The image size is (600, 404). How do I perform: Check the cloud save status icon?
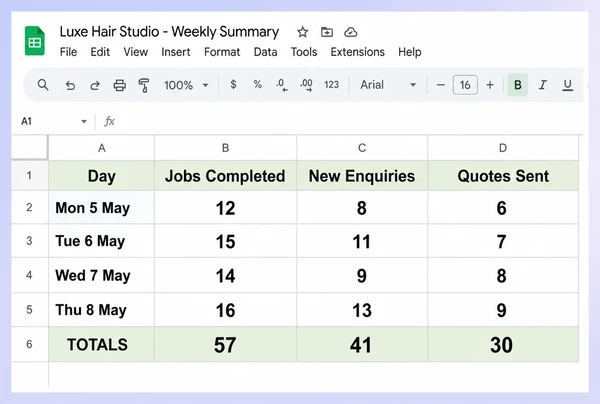coord(351,32)
